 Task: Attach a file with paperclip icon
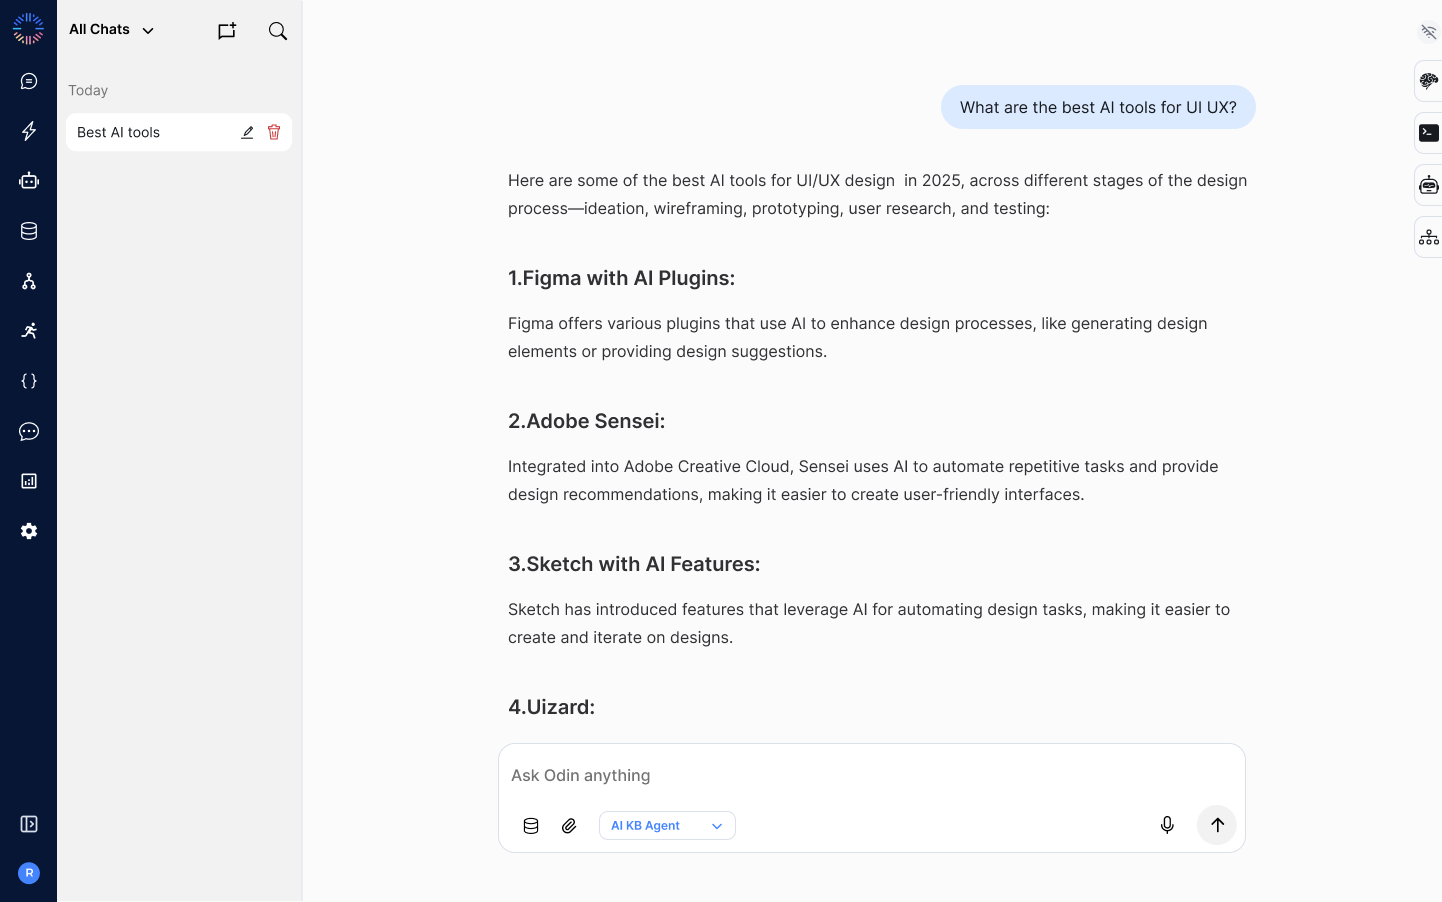[x=569, y=826]
